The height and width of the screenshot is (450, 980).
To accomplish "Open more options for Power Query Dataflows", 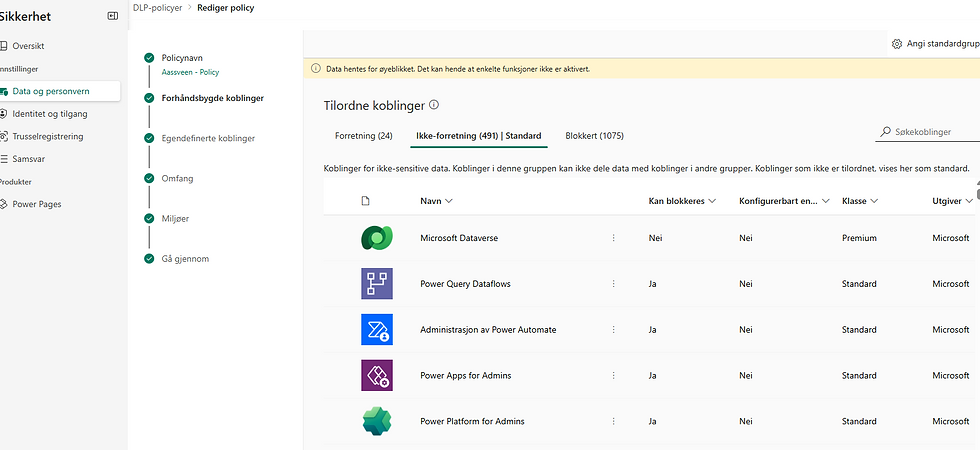I will pos(613,284).
